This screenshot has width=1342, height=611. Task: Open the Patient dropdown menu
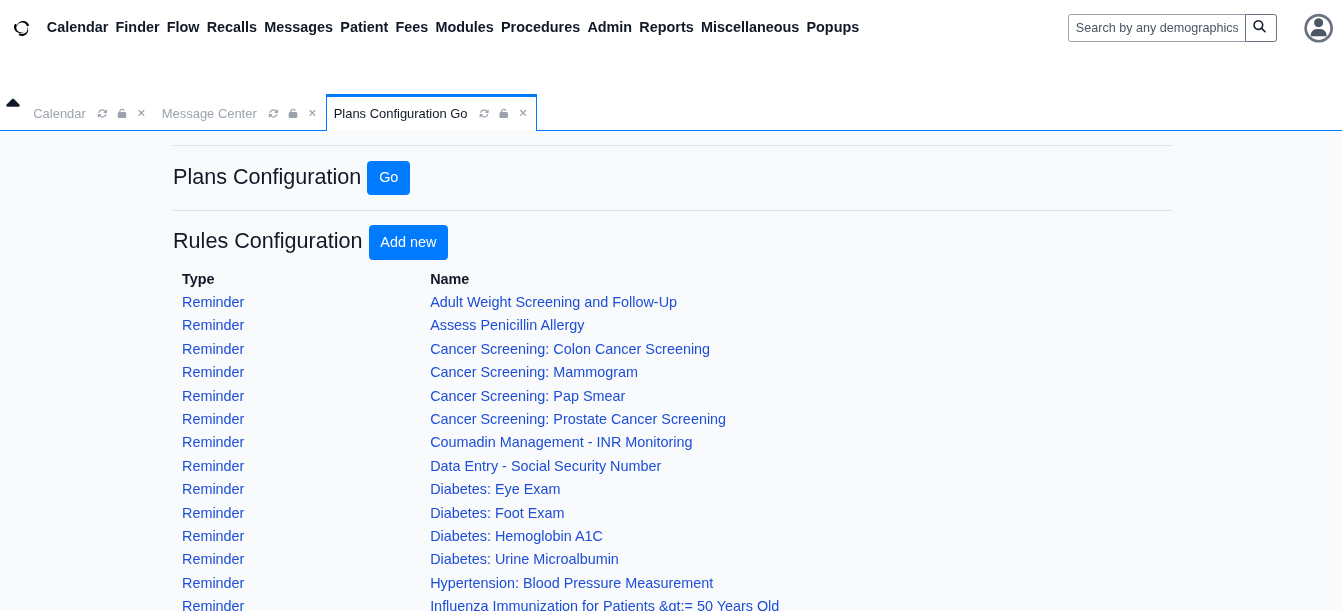pos(364,27)
